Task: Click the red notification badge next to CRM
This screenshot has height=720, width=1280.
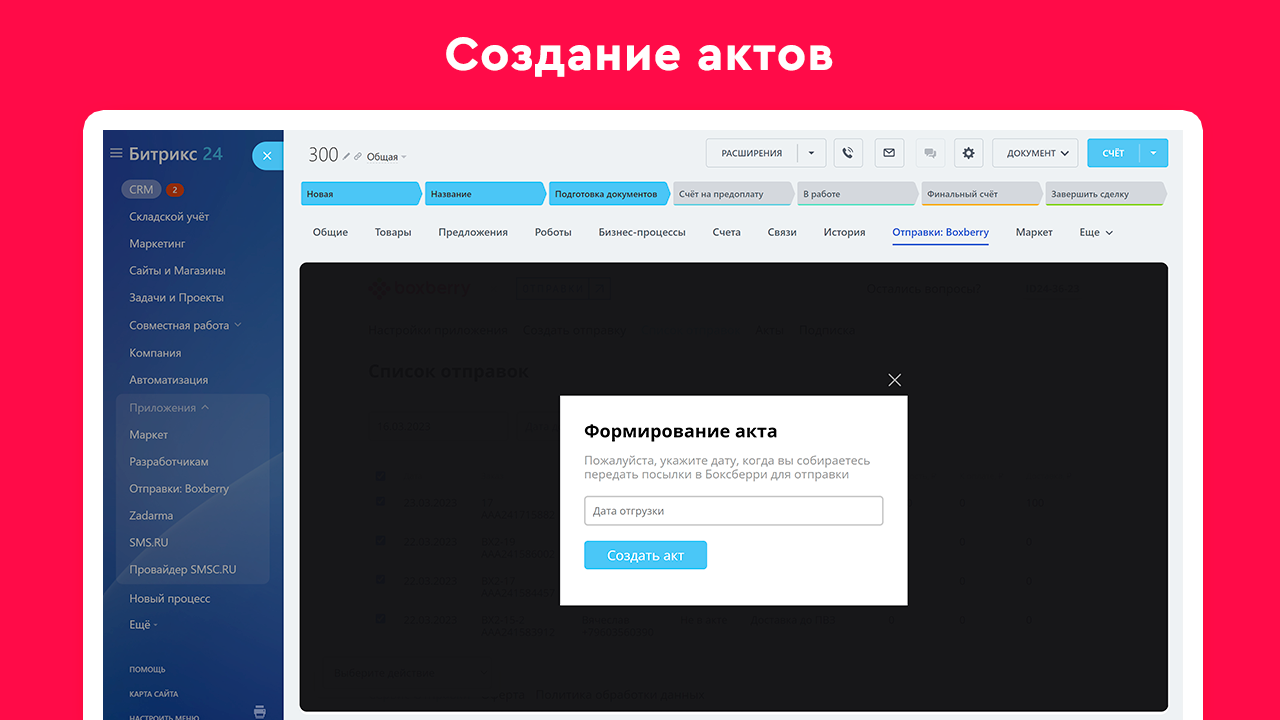Action: (x=175, y=190)
